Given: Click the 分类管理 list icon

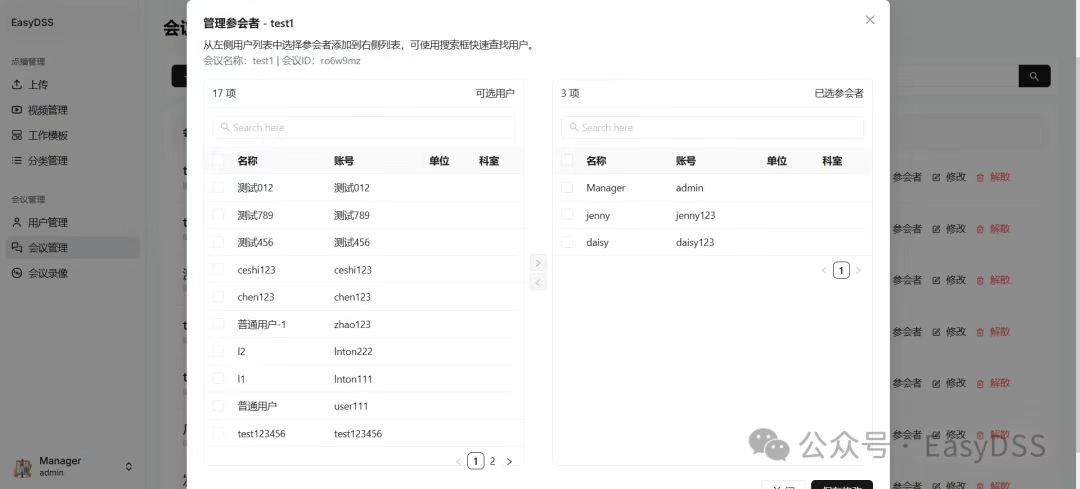Looking at the screenshot, I should [x=17, y=160].
